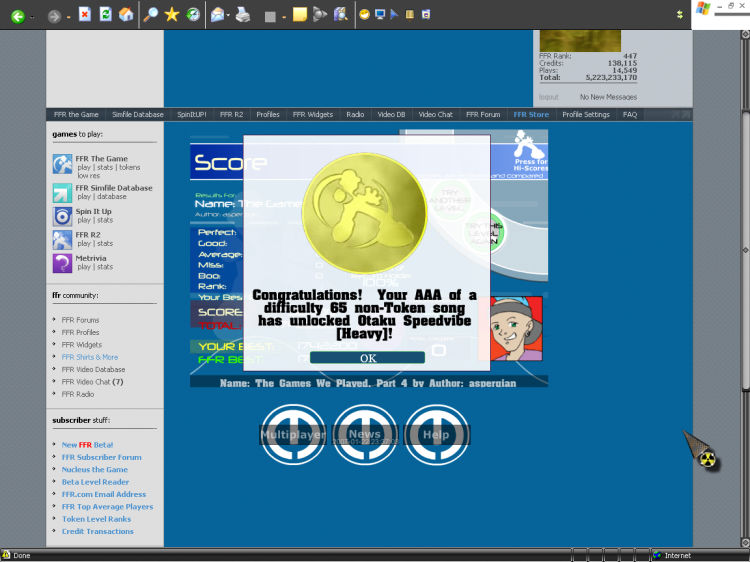Open Favorites with the star icon

pyautogui.click(x=172, y=15)
